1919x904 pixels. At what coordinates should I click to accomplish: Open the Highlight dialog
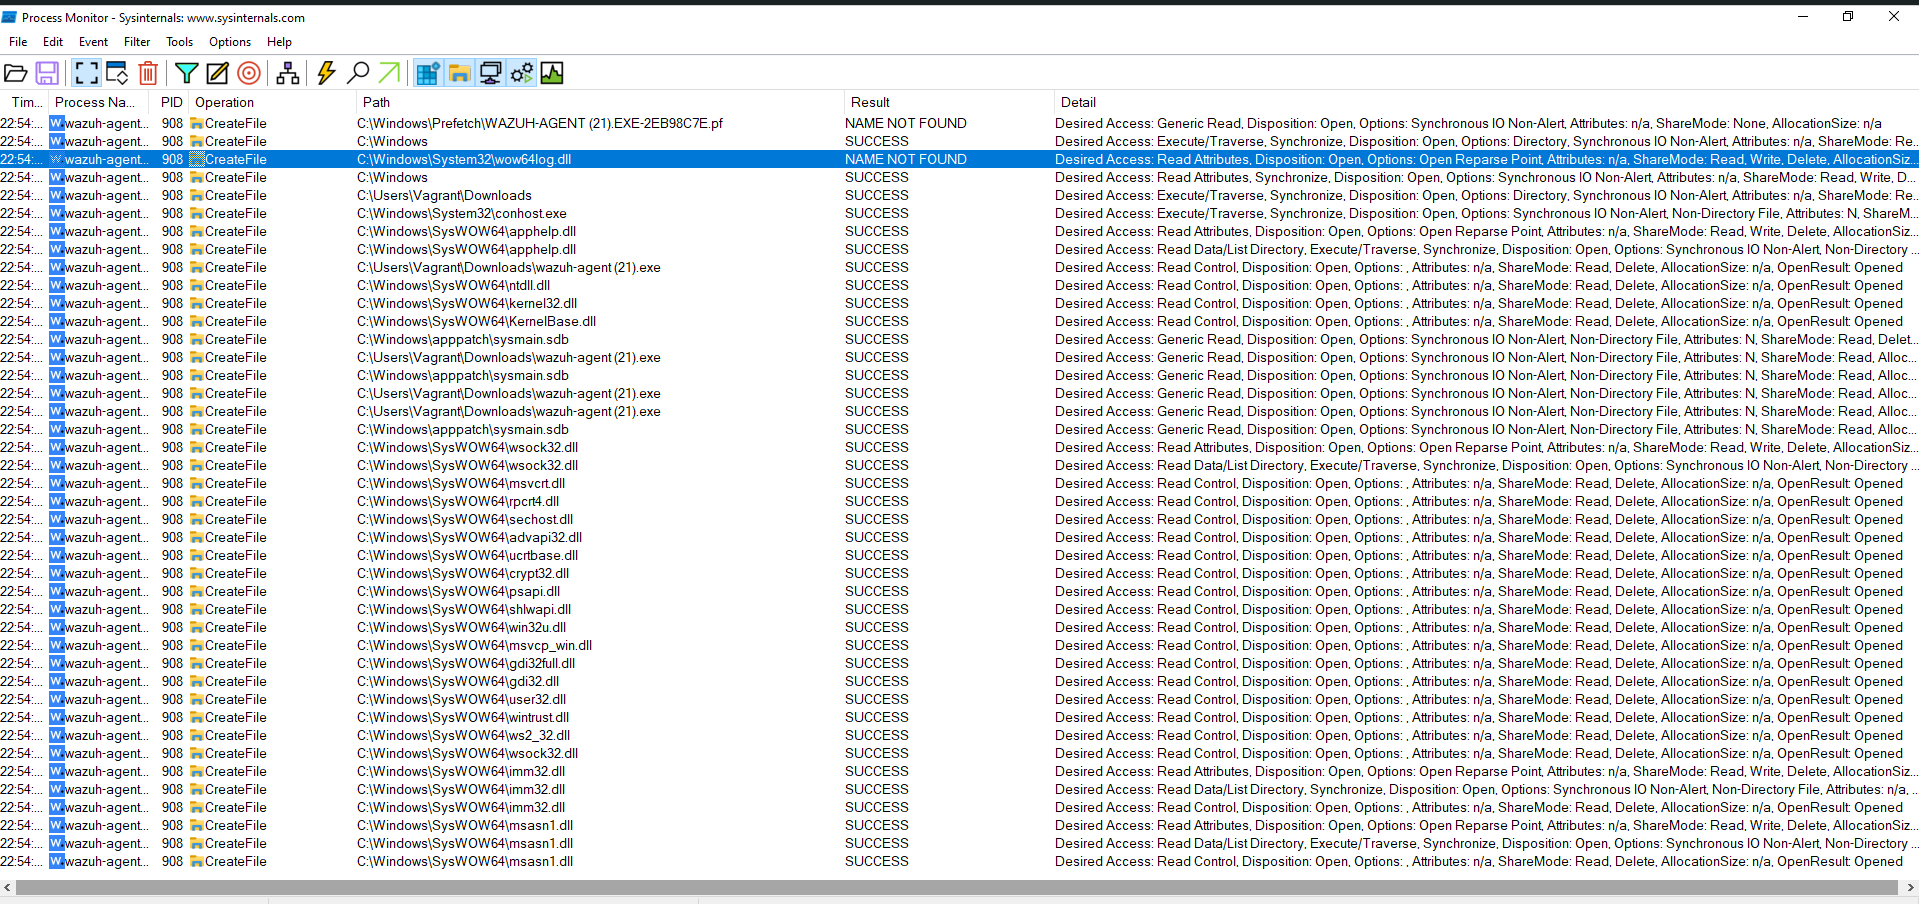(x=217, y=72)
